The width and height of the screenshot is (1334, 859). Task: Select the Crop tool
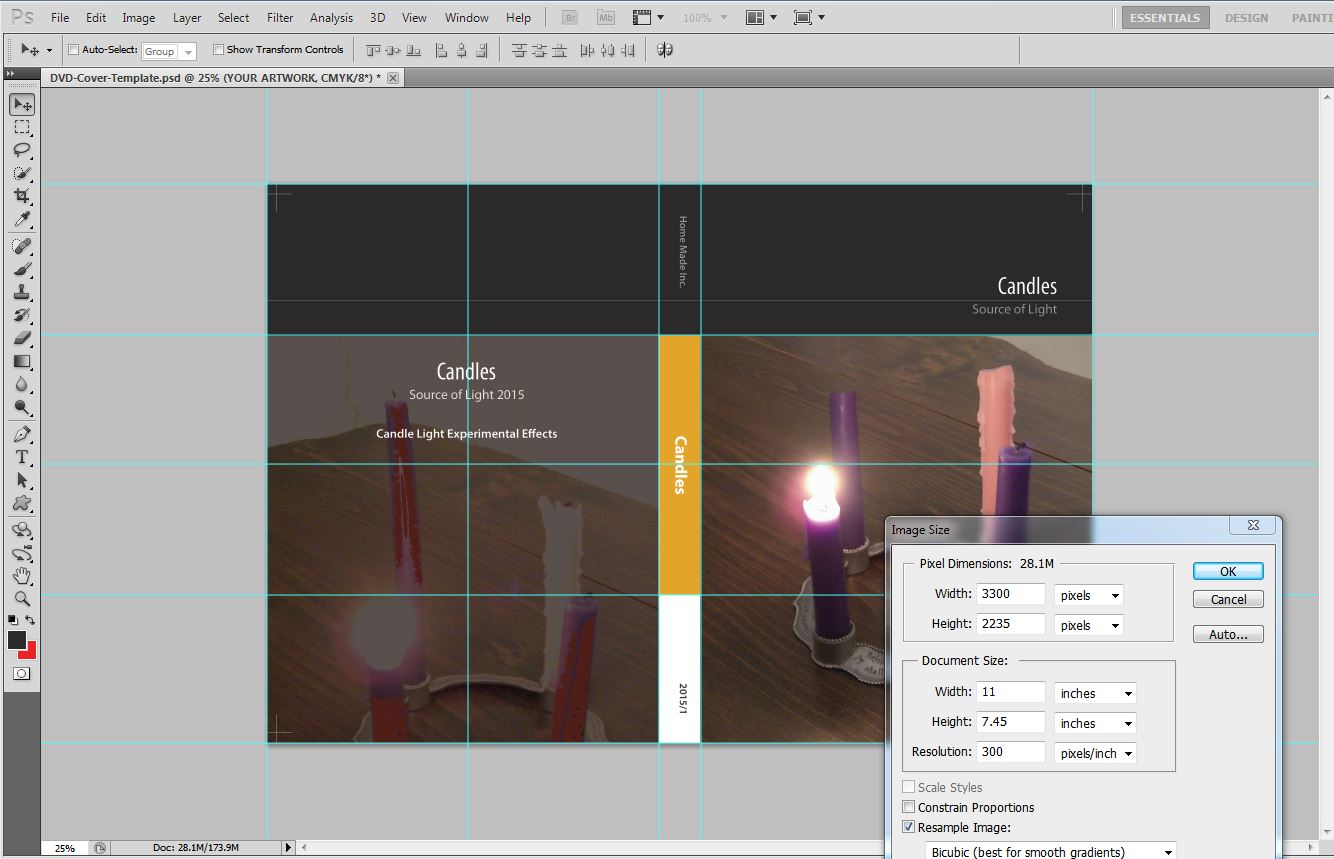pyautogui.click(x=22, y=196)
